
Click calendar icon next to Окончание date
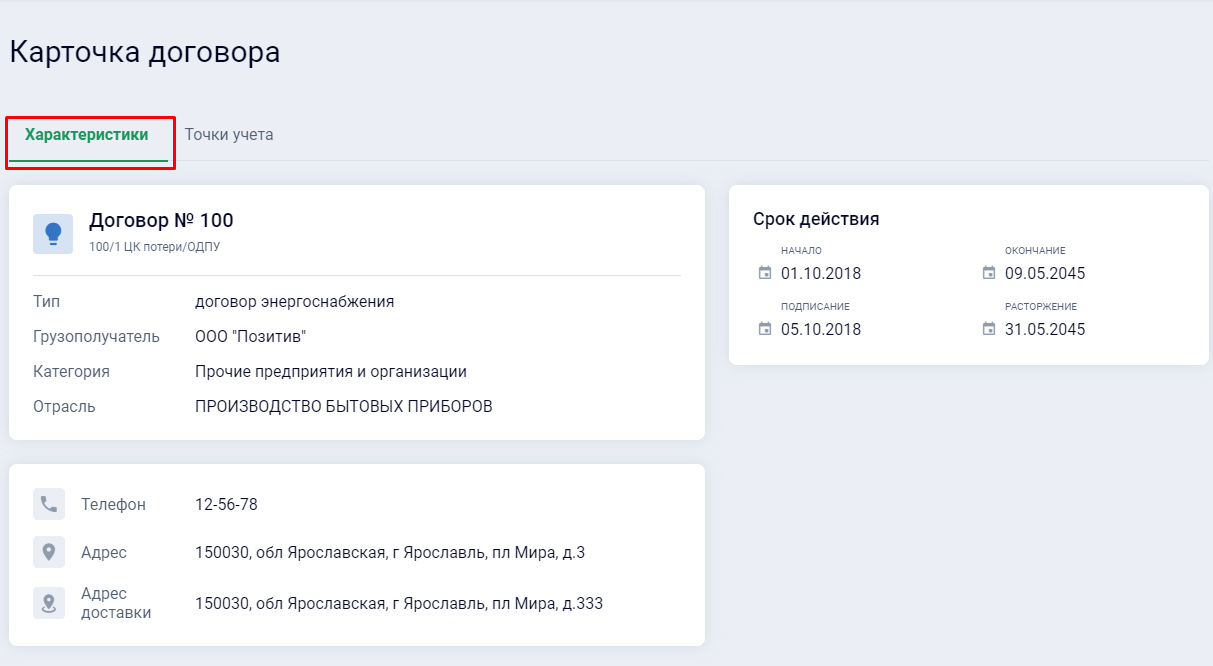pyautogui.click(x=989, y=273)
